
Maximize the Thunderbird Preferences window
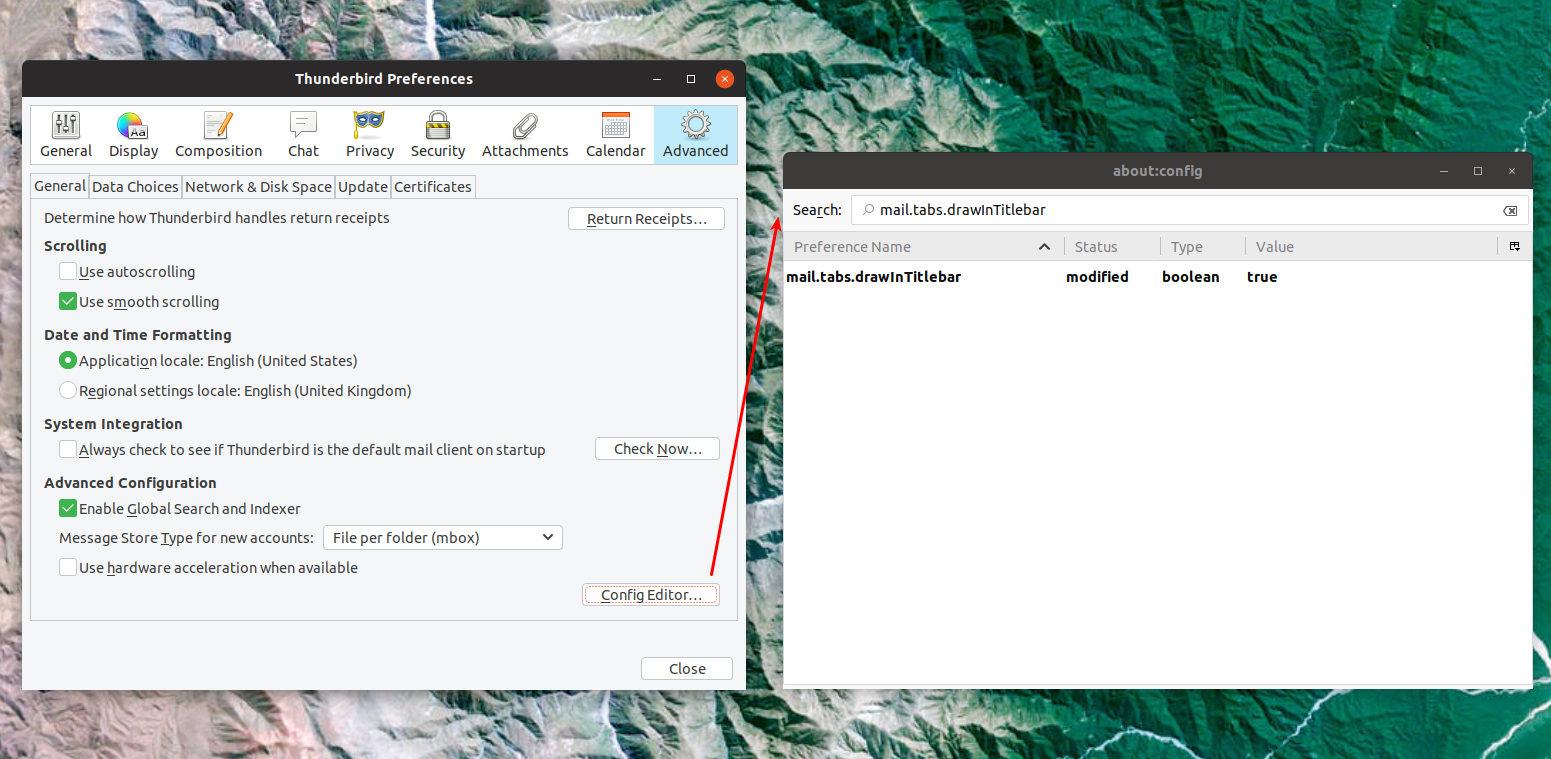690,79
